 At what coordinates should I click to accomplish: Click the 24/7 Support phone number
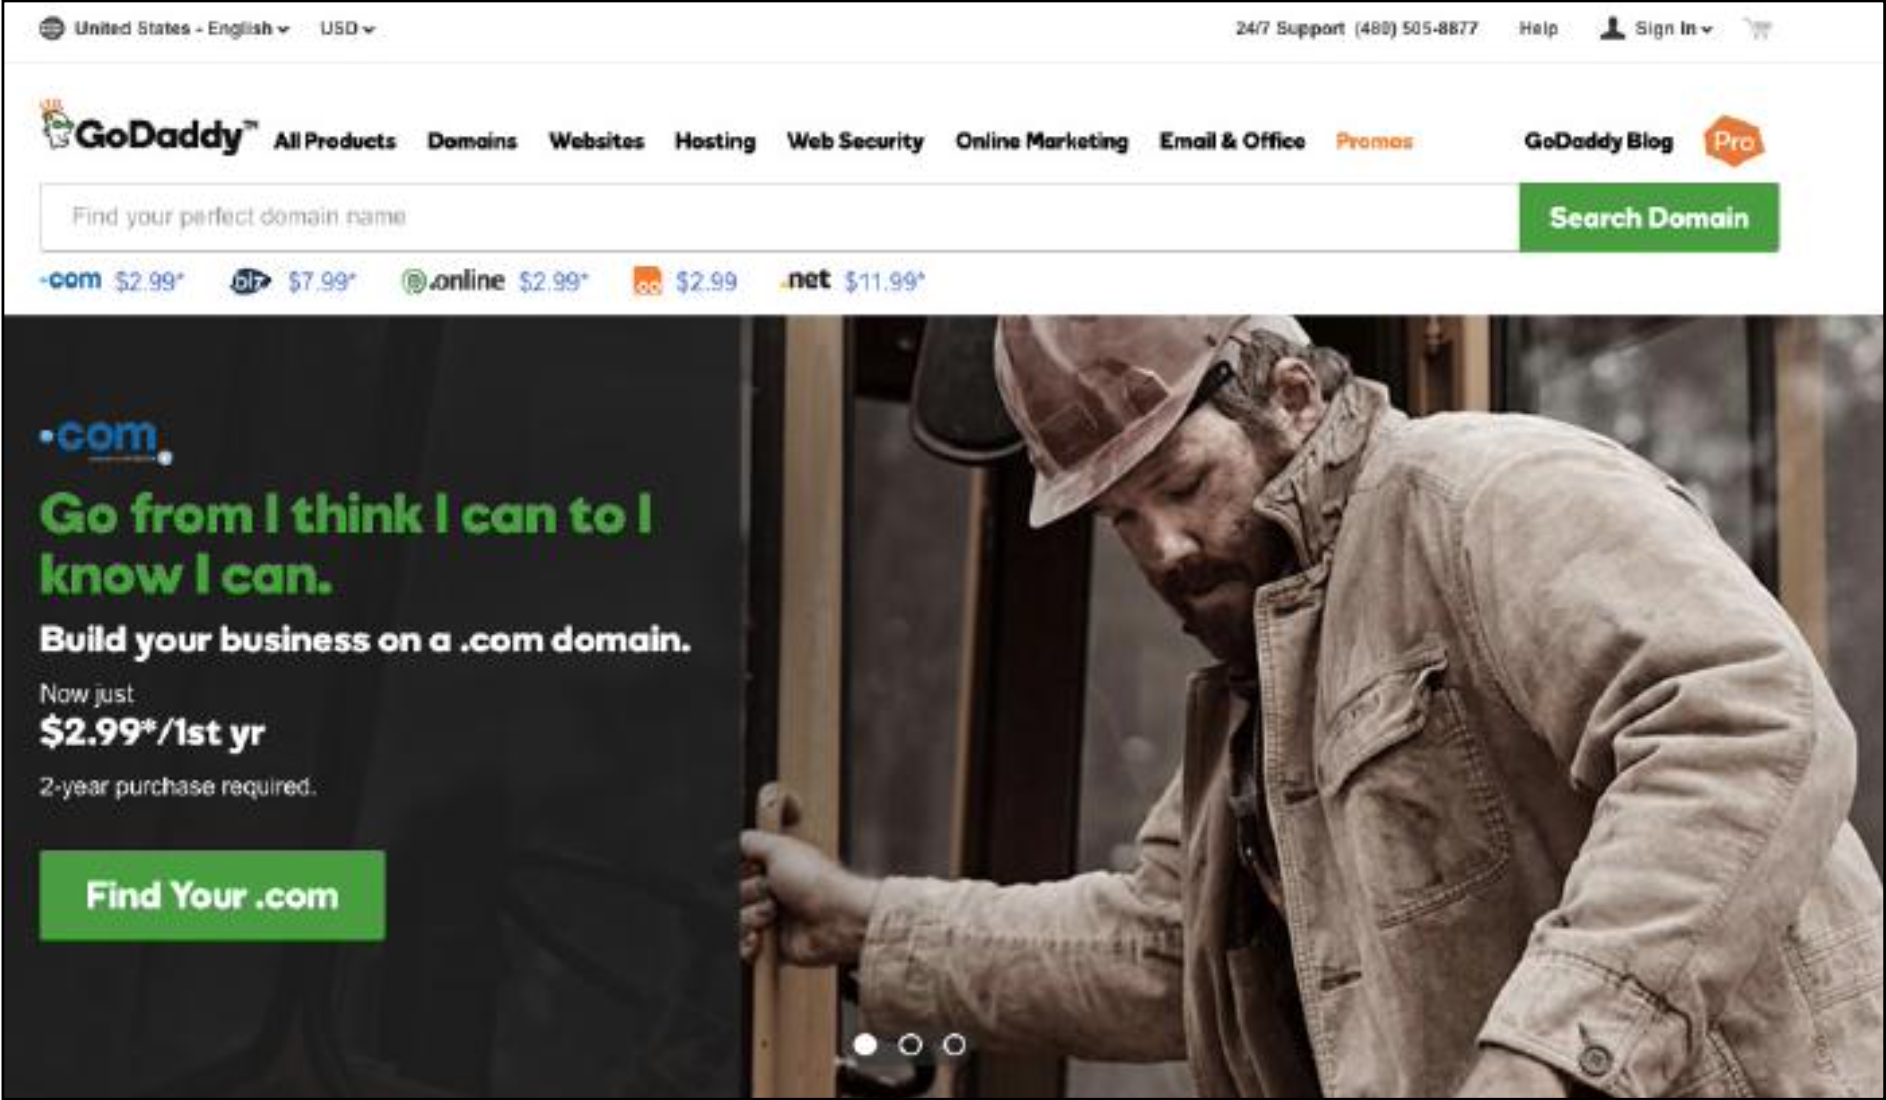[1415, 28]
